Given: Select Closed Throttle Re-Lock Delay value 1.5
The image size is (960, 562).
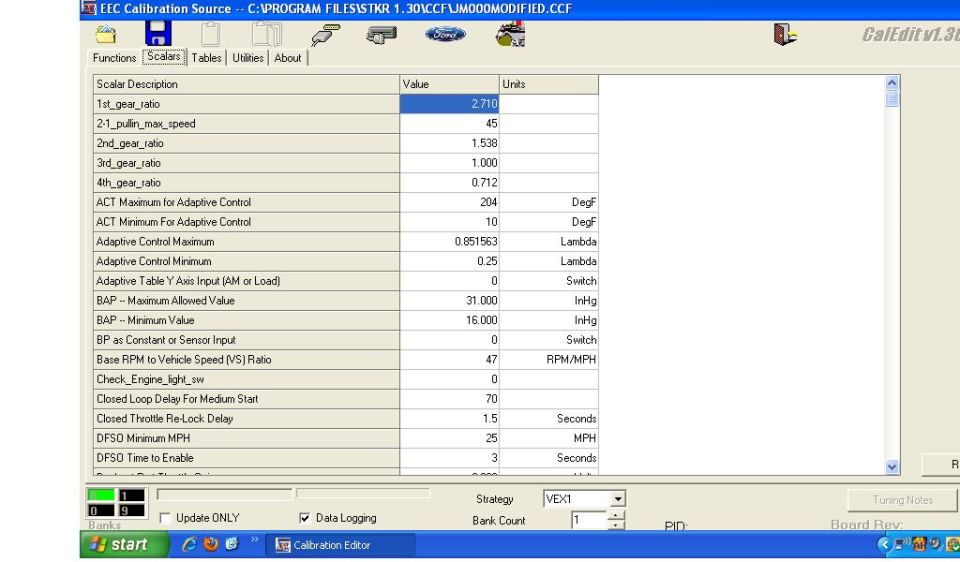Looking at the screenshot, I should [x=449, y=418].
